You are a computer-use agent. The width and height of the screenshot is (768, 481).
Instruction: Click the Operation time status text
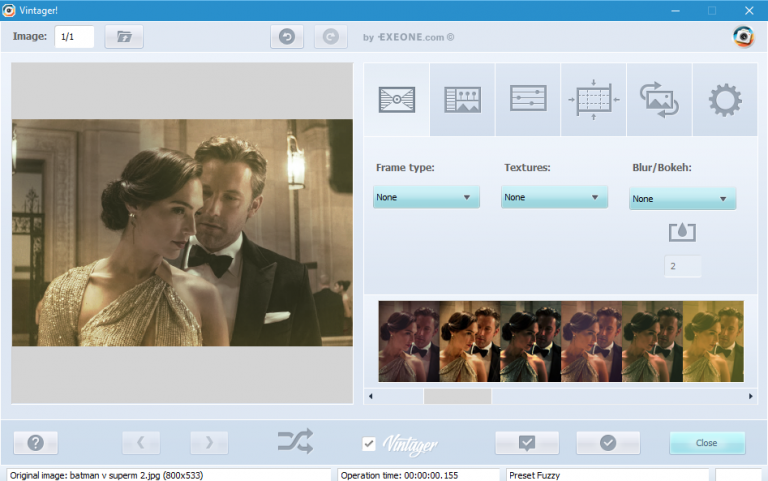[399, 475]
